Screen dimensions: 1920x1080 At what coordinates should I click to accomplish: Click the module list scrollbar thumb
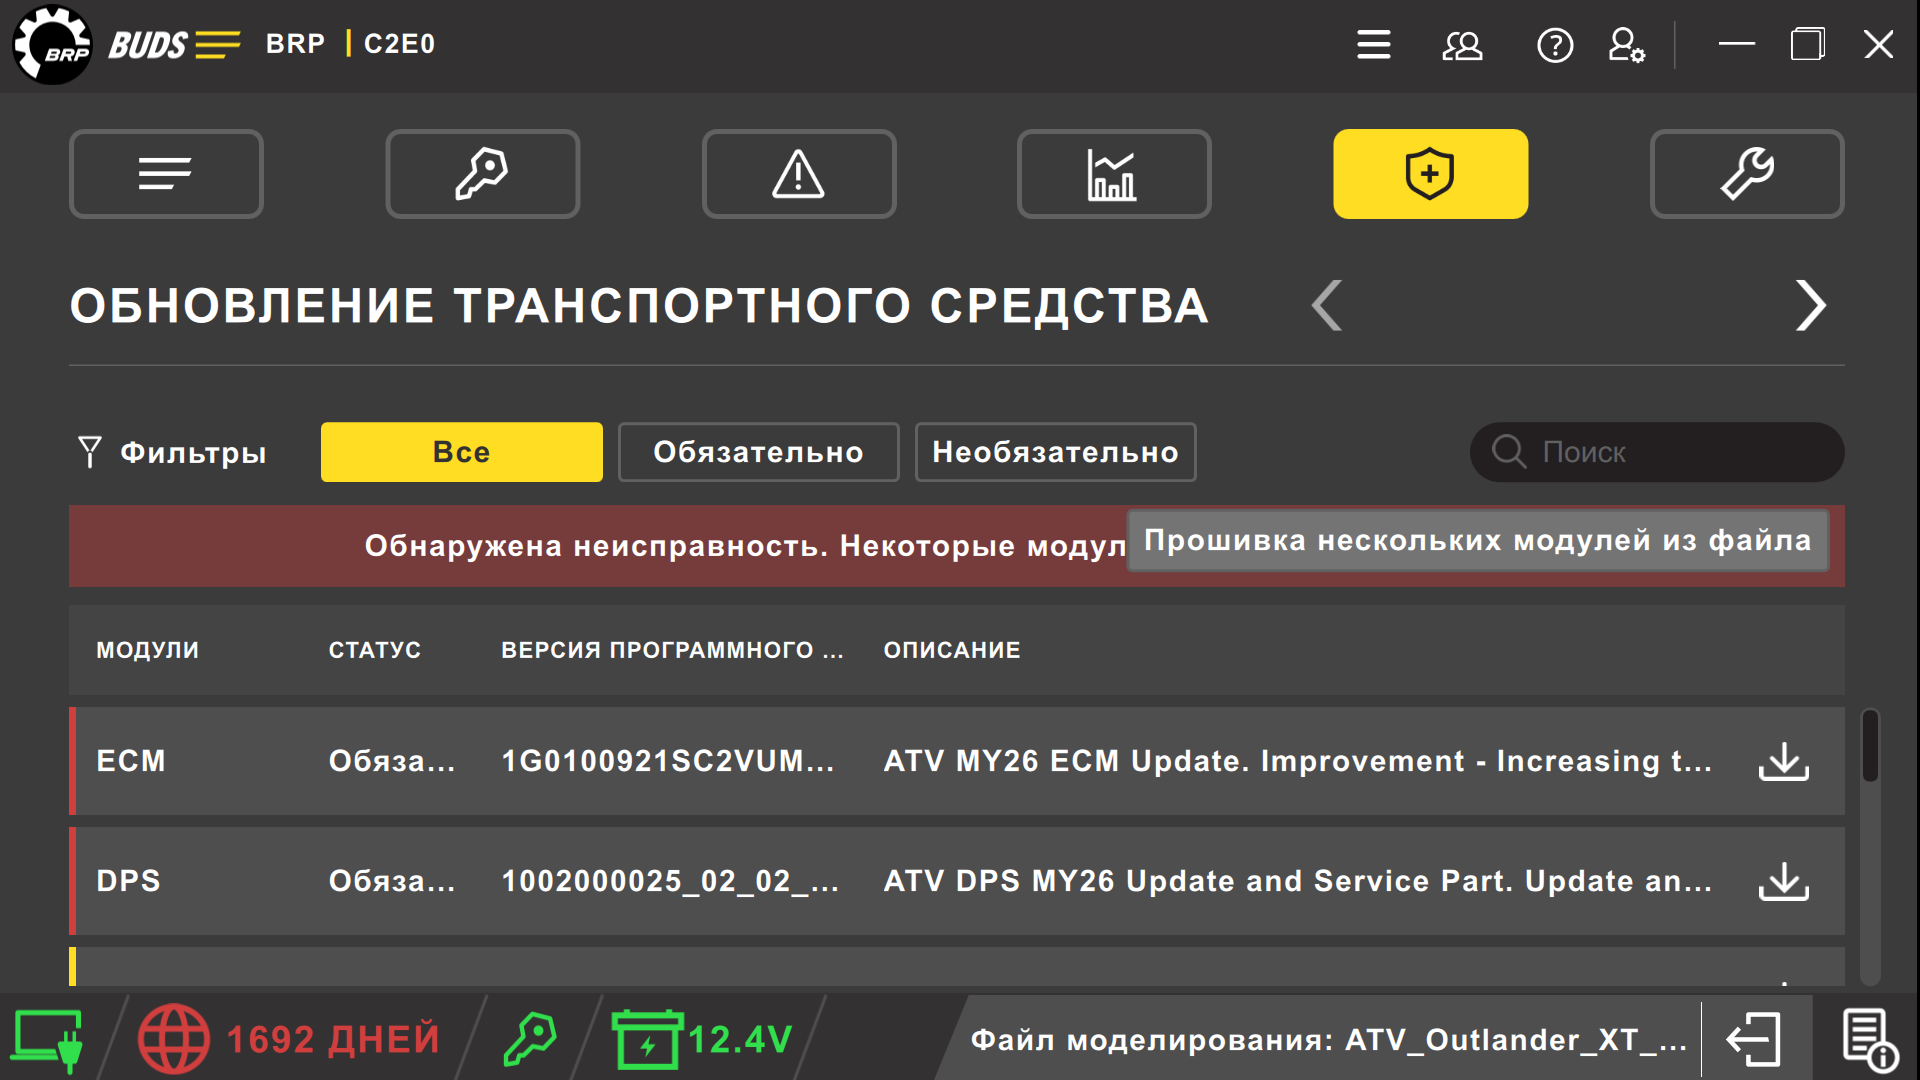click(x=1870, y=746)
